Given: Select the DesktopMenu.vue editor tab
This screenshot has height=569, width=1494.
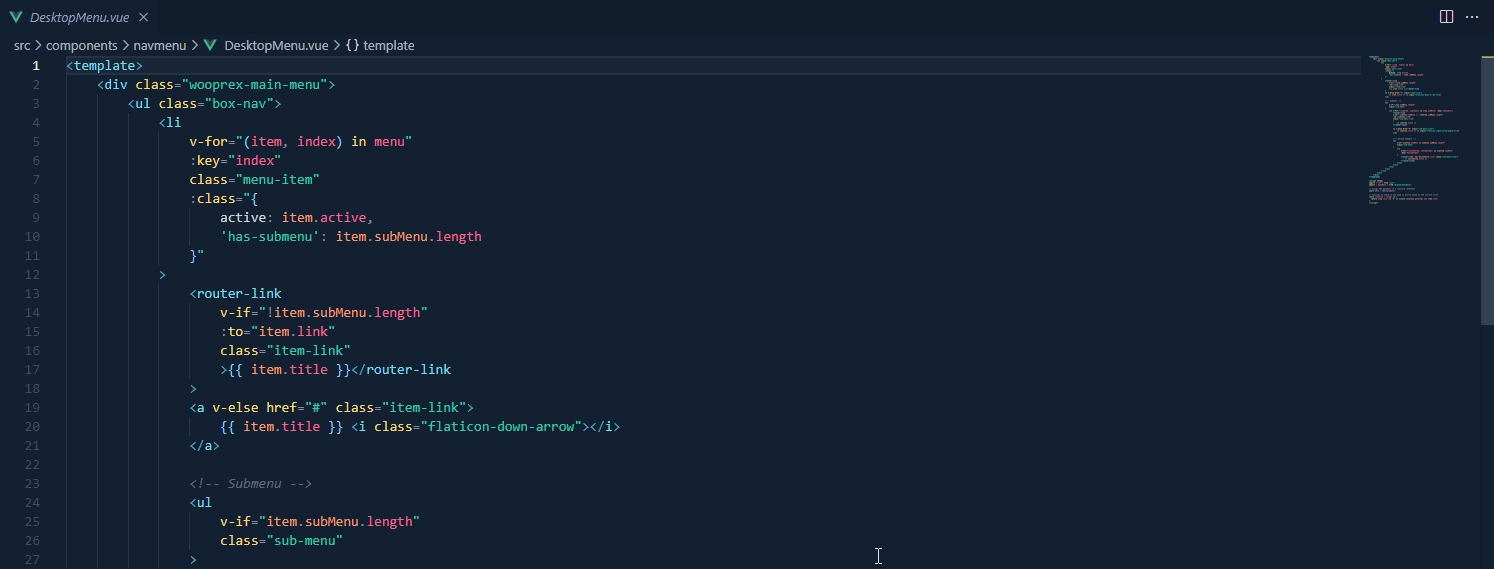Looking at the screenshot, I should pyautogui.click(x=79, y=18).
